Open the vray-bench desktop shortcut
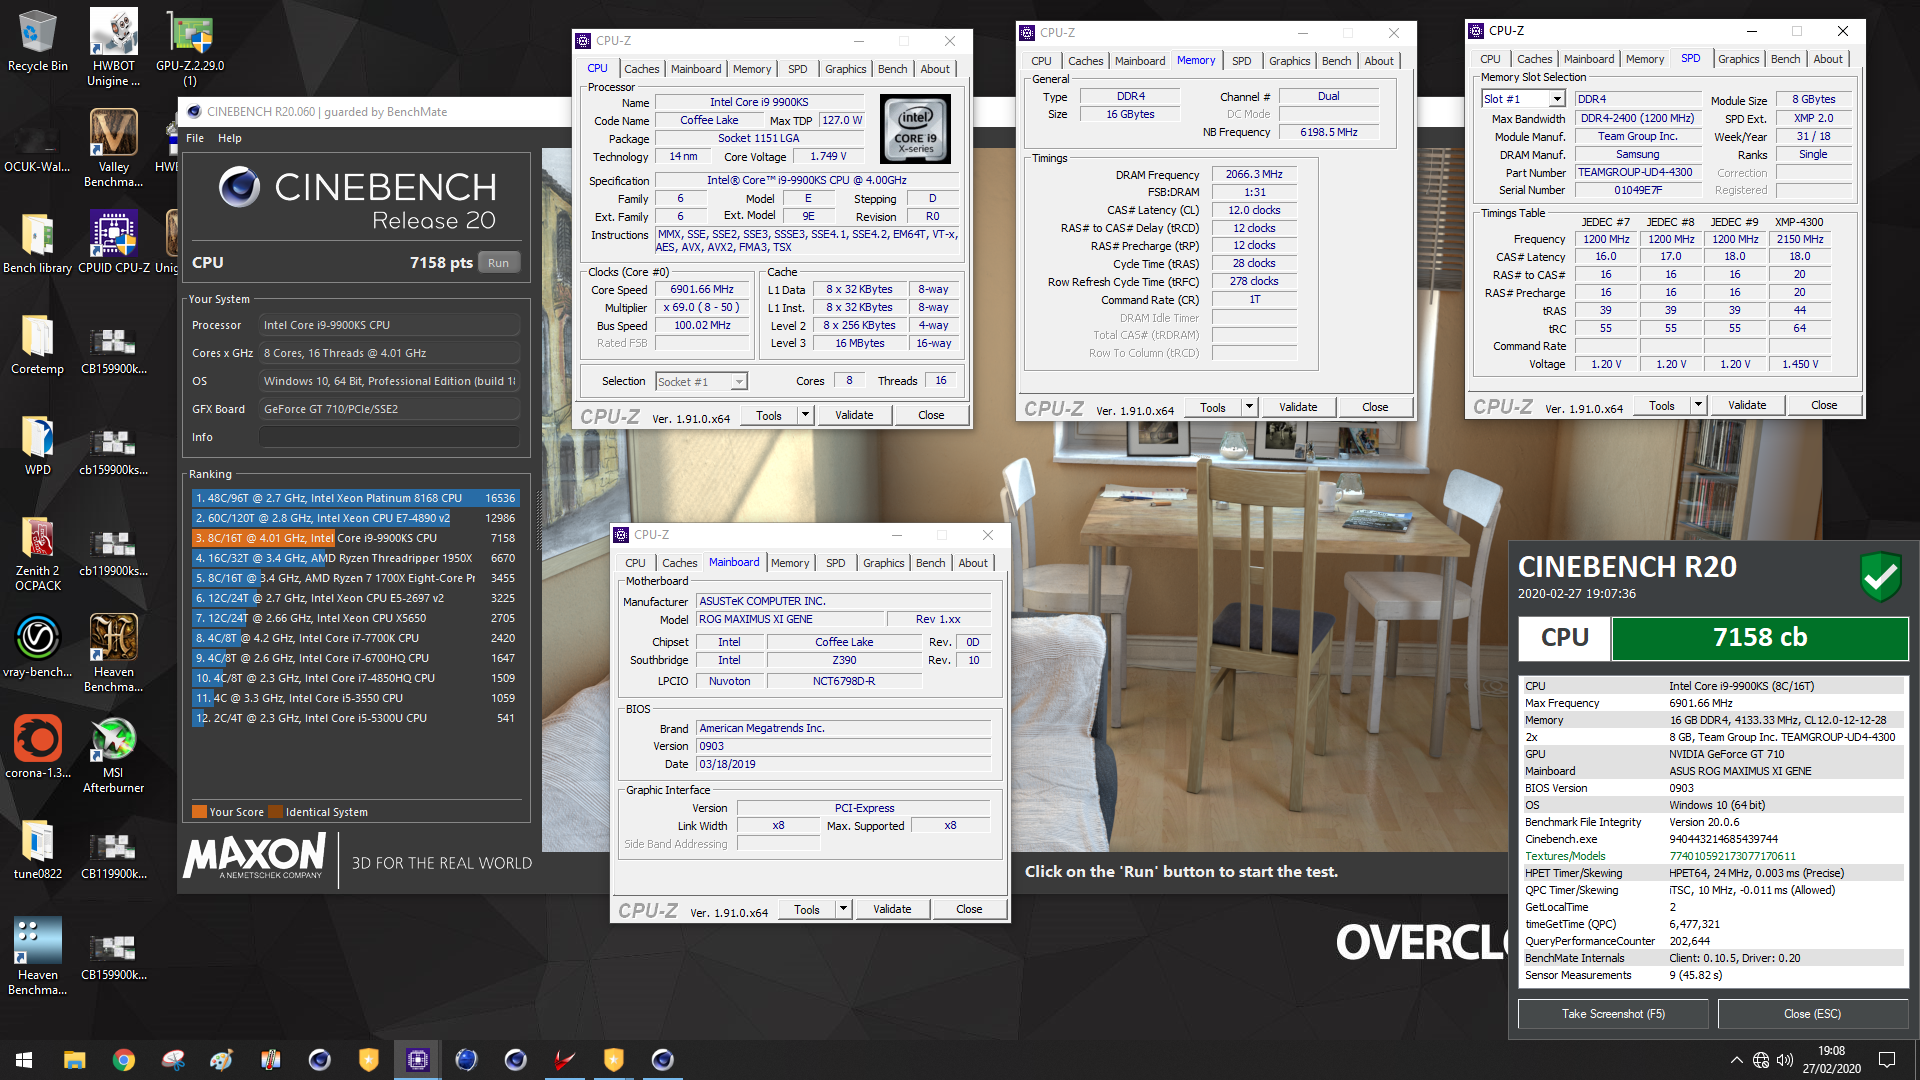 (x=37, y=647)
